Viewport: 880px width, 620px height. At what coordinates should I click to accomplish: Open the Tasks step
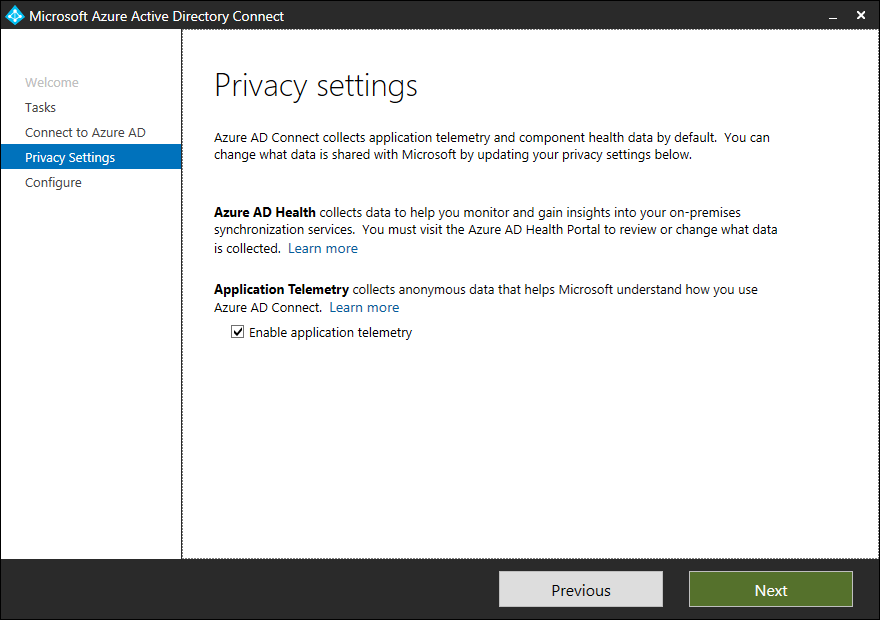click(x=40, y=107)
